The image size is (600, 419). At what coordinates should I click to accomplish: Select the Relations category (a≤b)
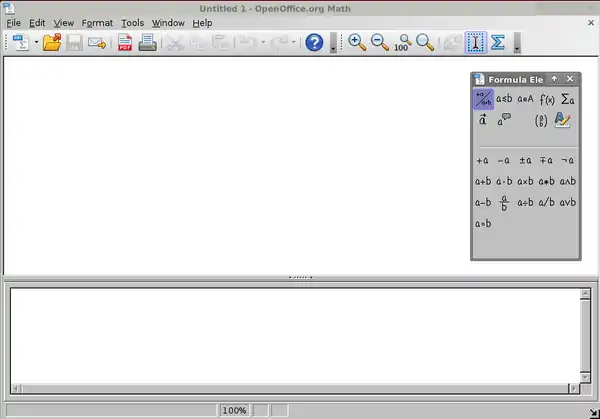click(x=504, y=99)
